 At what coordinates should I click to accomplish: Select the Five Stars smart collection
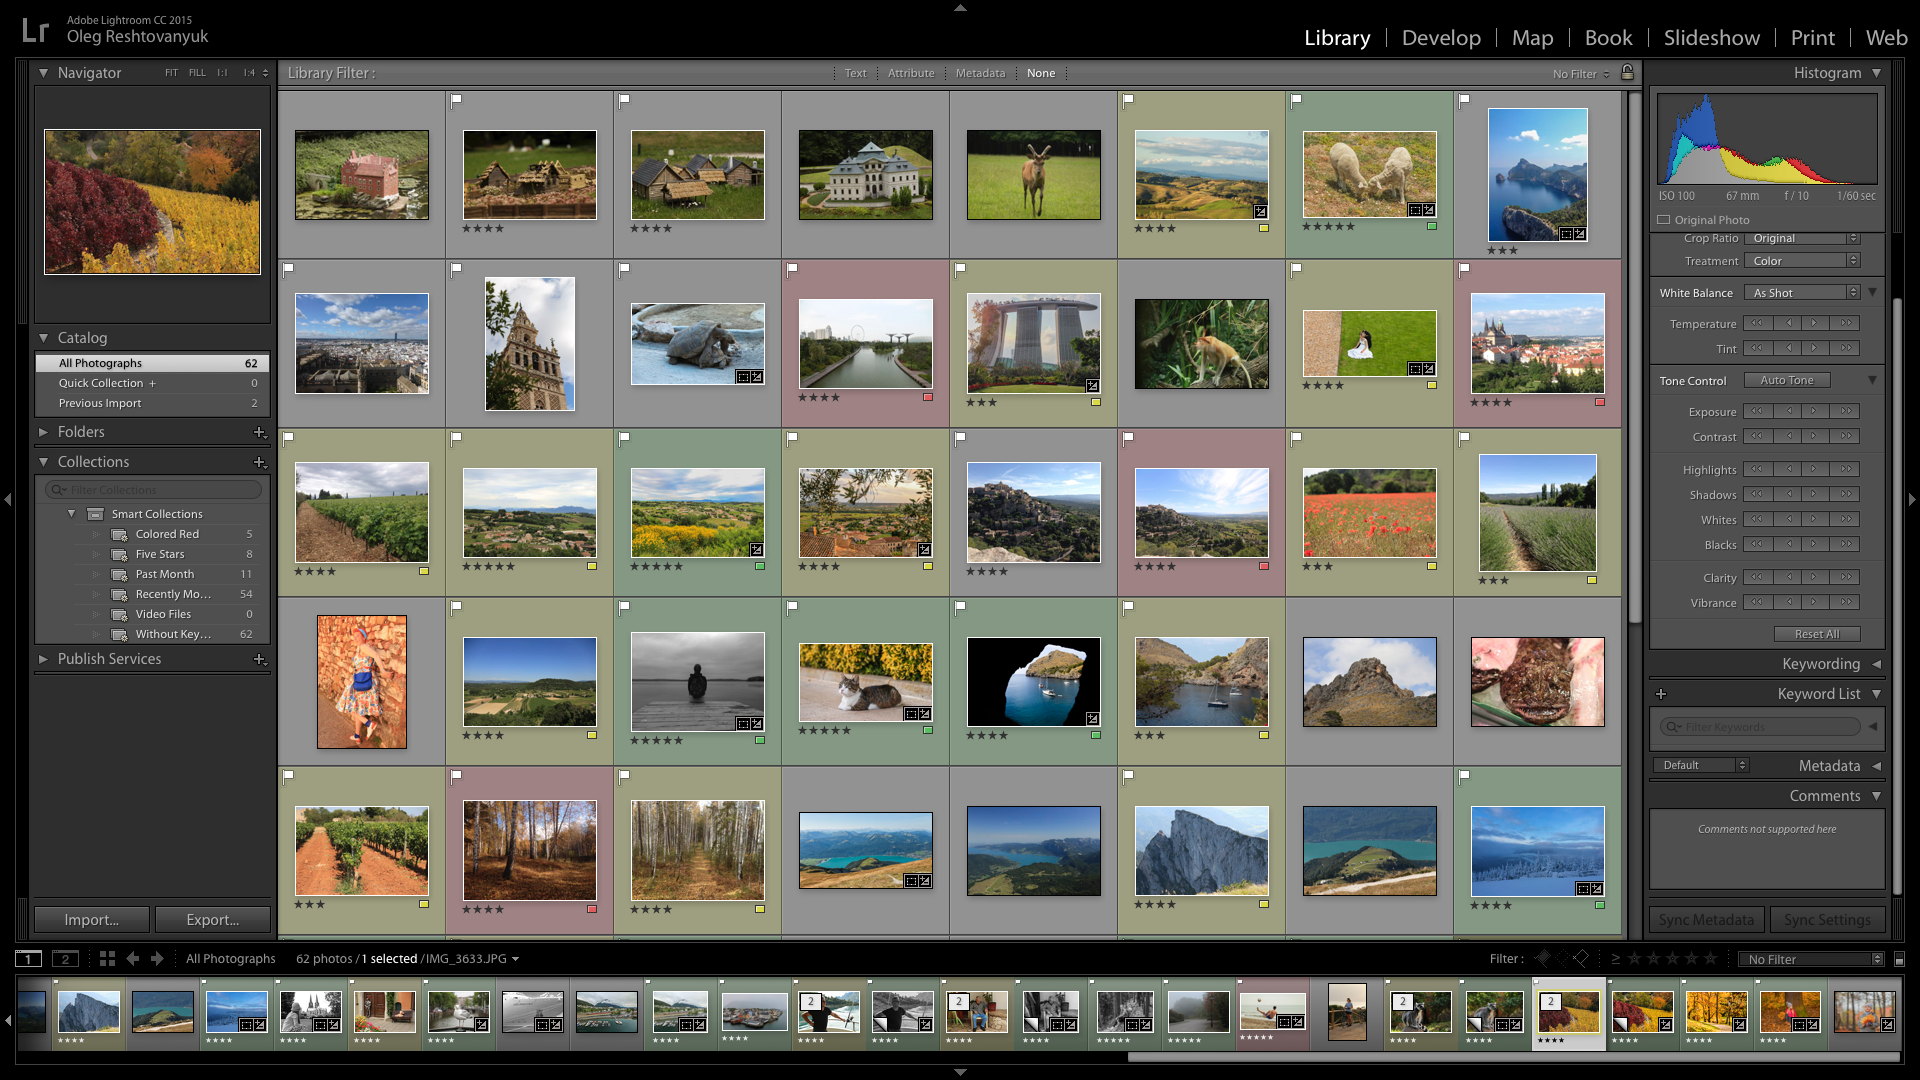(160, 554)
